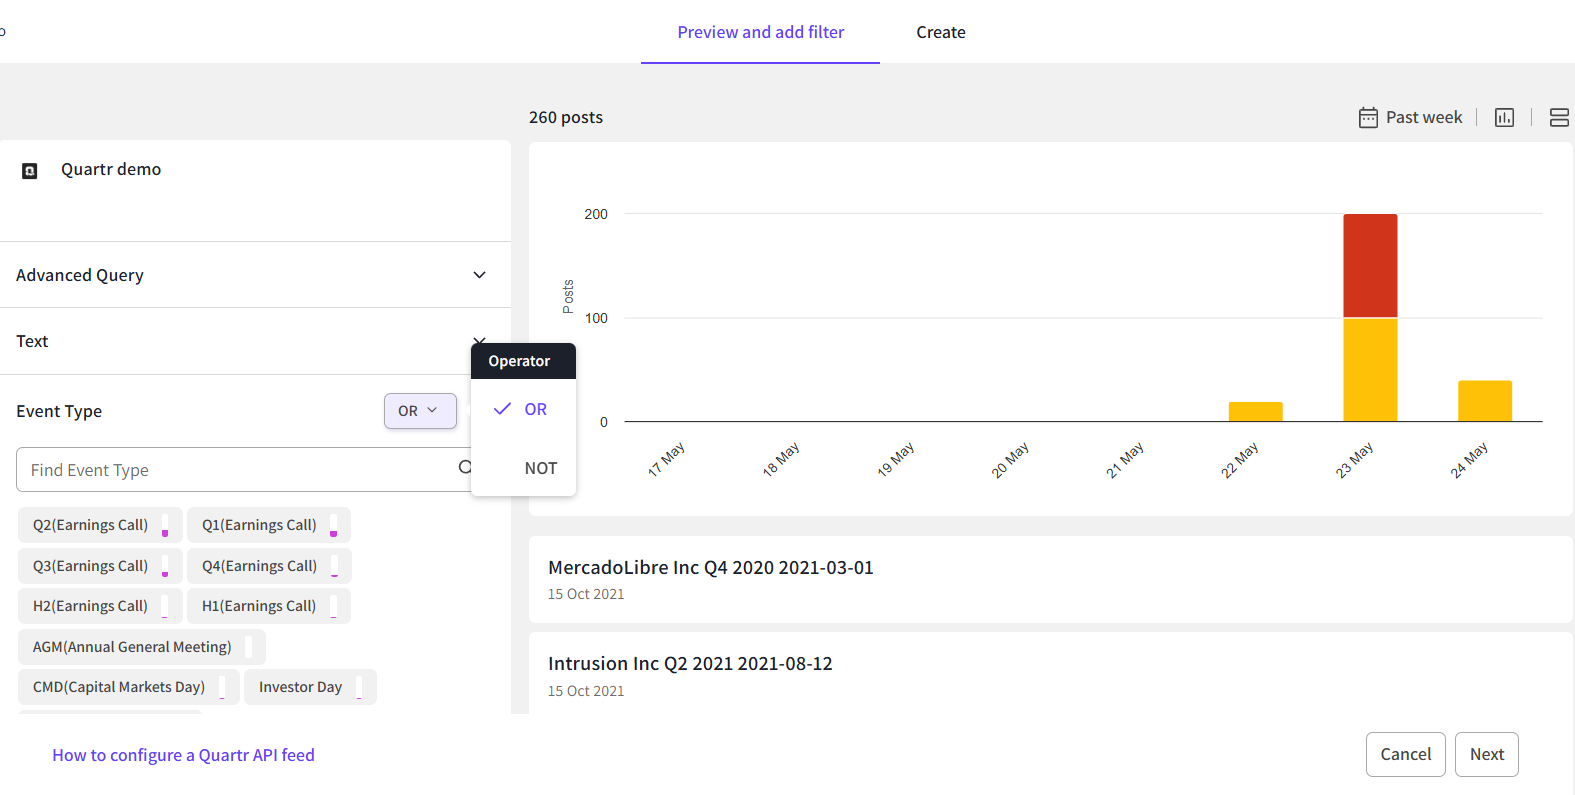Open the Event Type OR operator dropdown

(420, 411)
